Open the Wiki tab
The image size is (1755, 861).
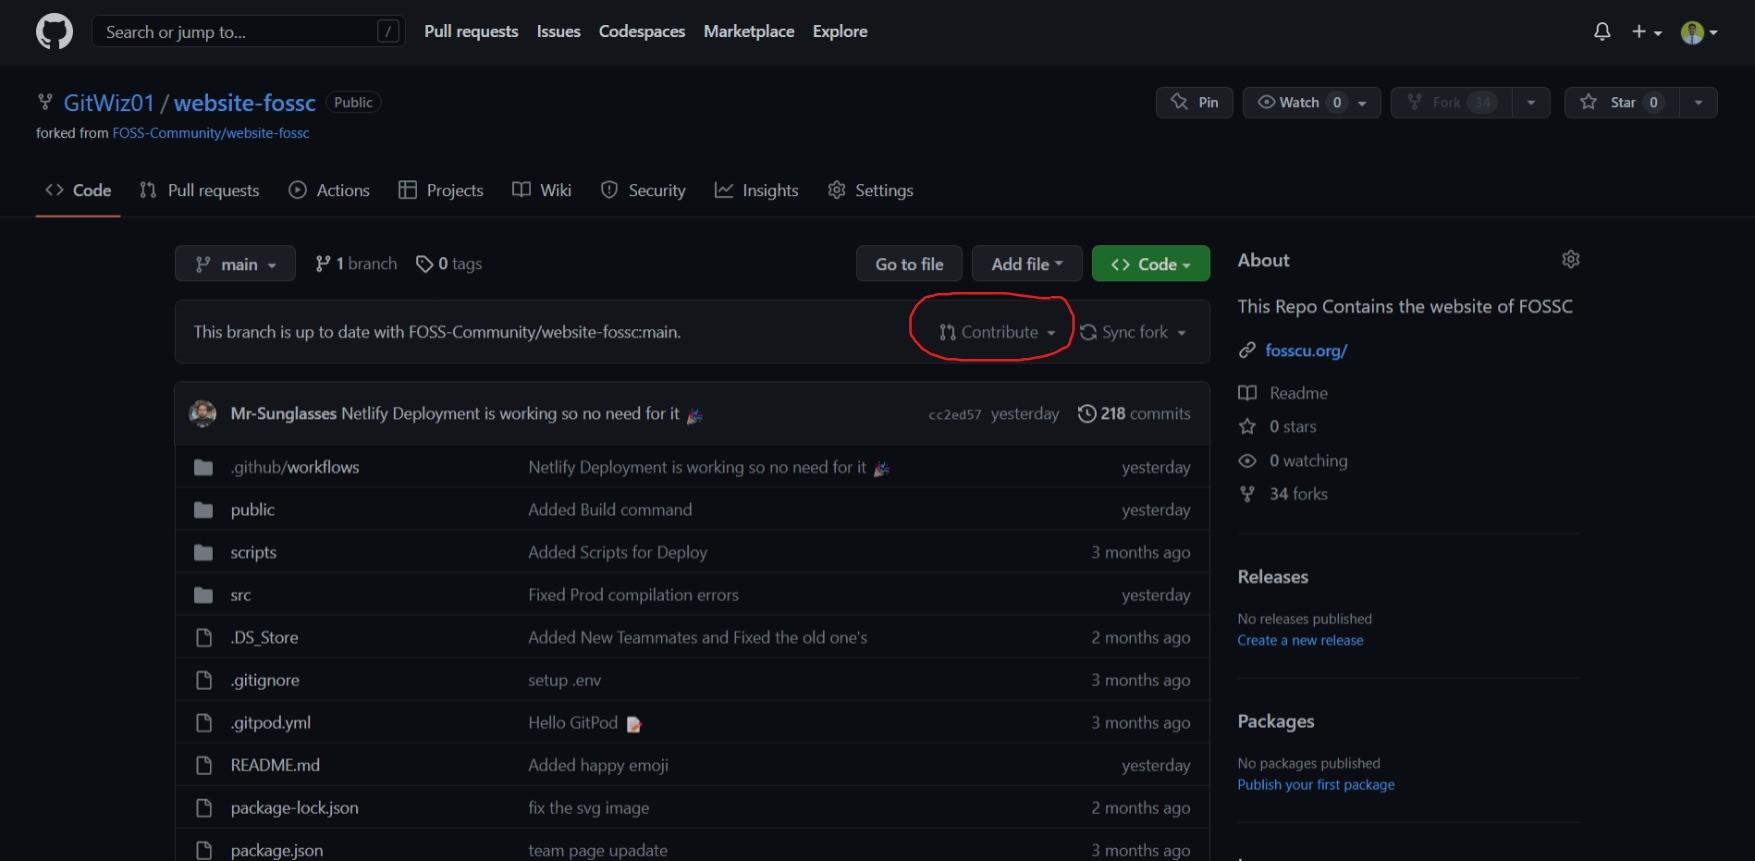tap(542, 190)
